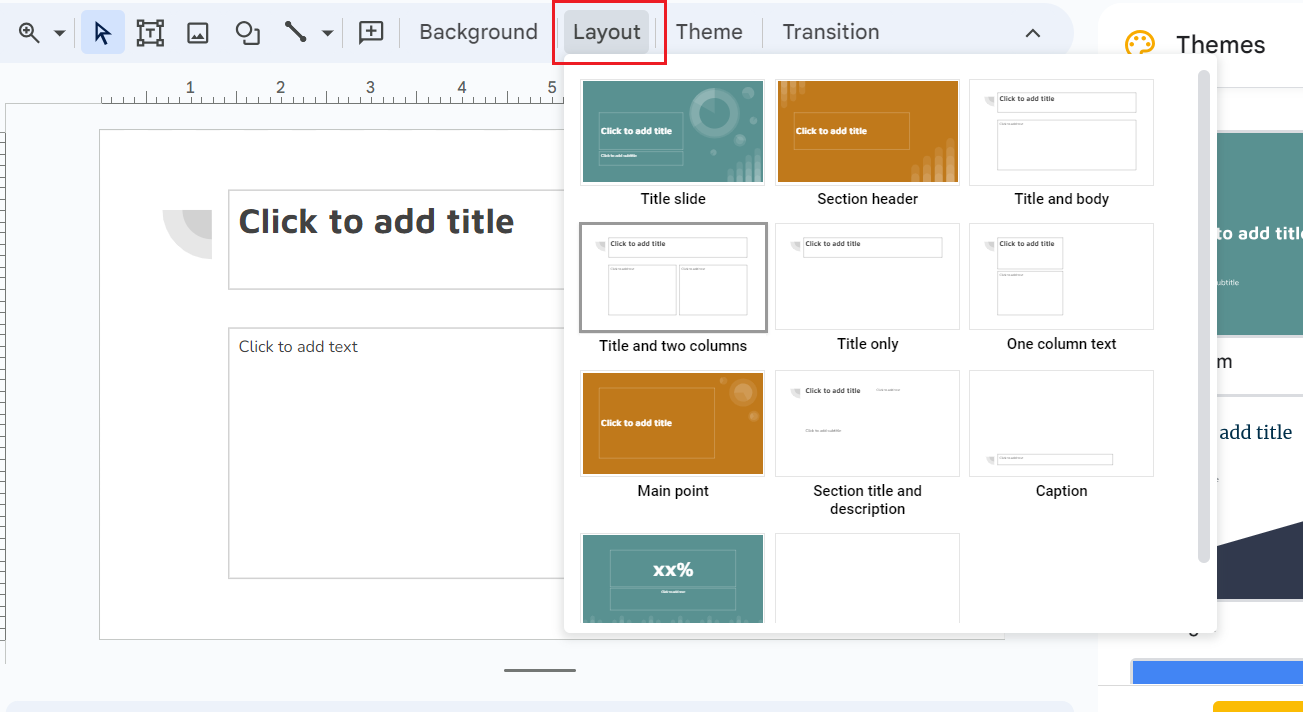
Task: Open the Theme menu item
Action: pos(709,31)
